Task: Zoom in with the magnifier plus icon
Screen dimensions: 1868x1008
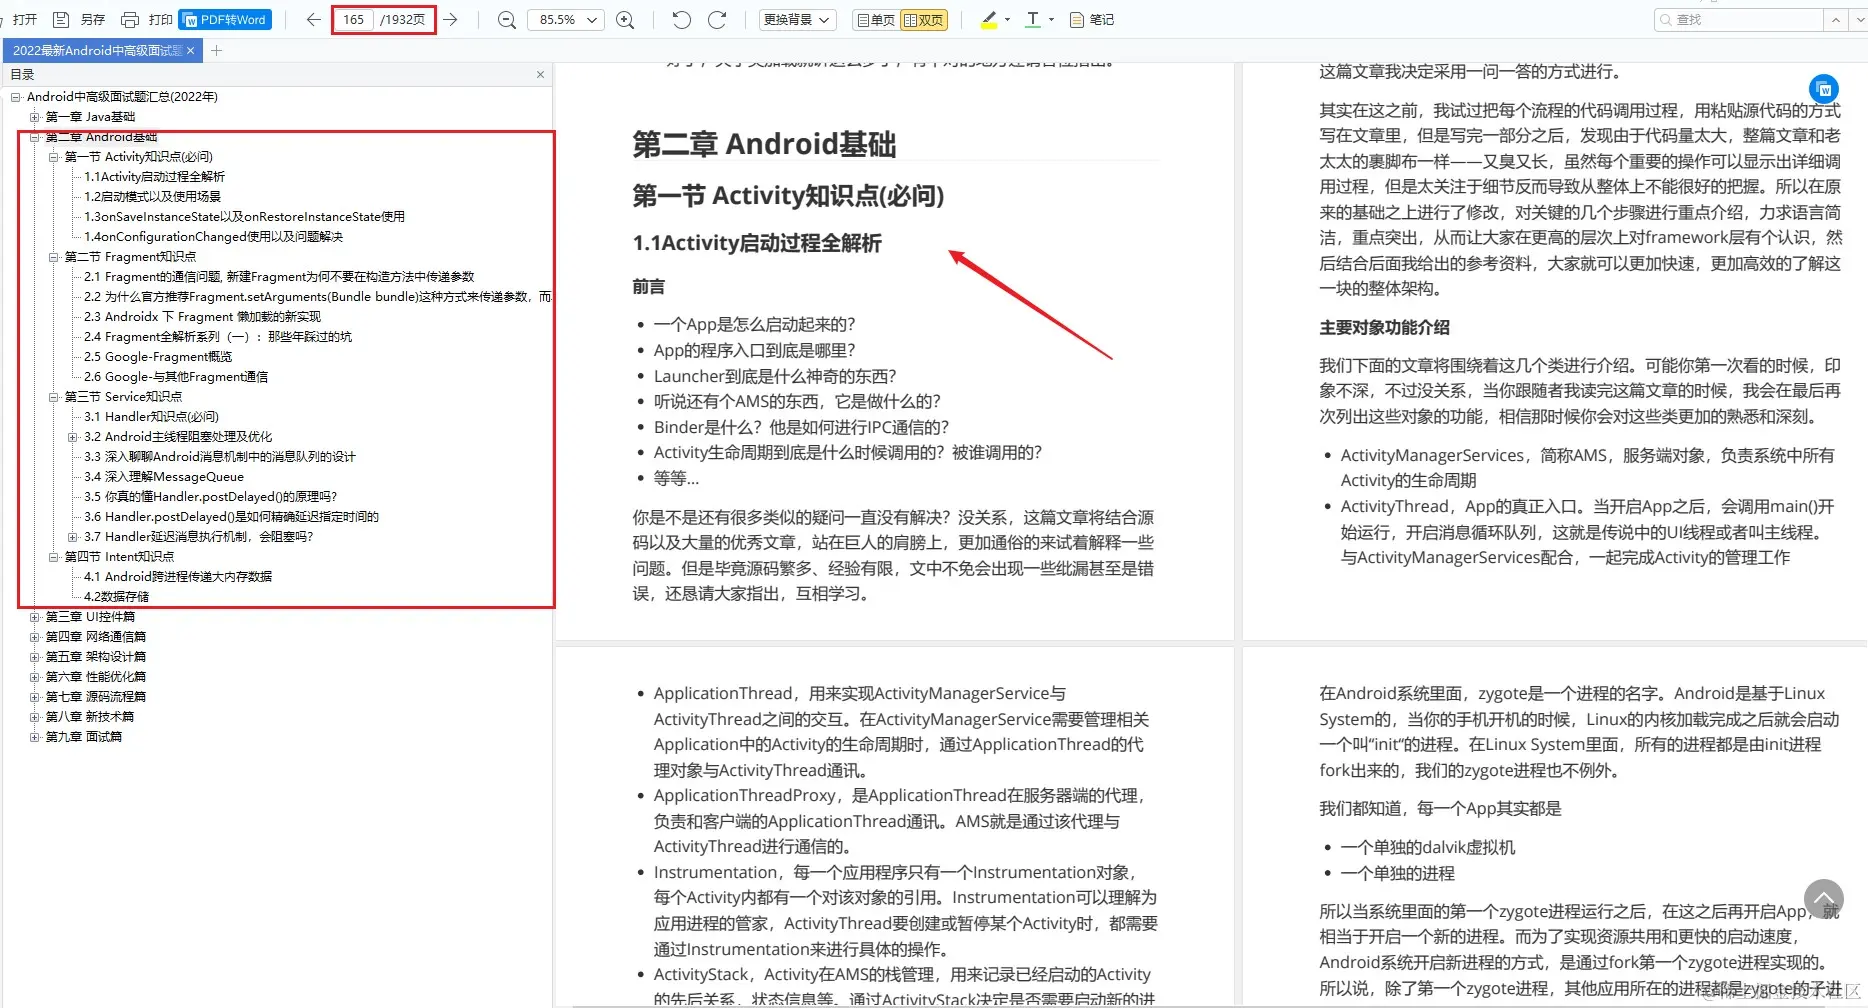Action: coord(625,19)
